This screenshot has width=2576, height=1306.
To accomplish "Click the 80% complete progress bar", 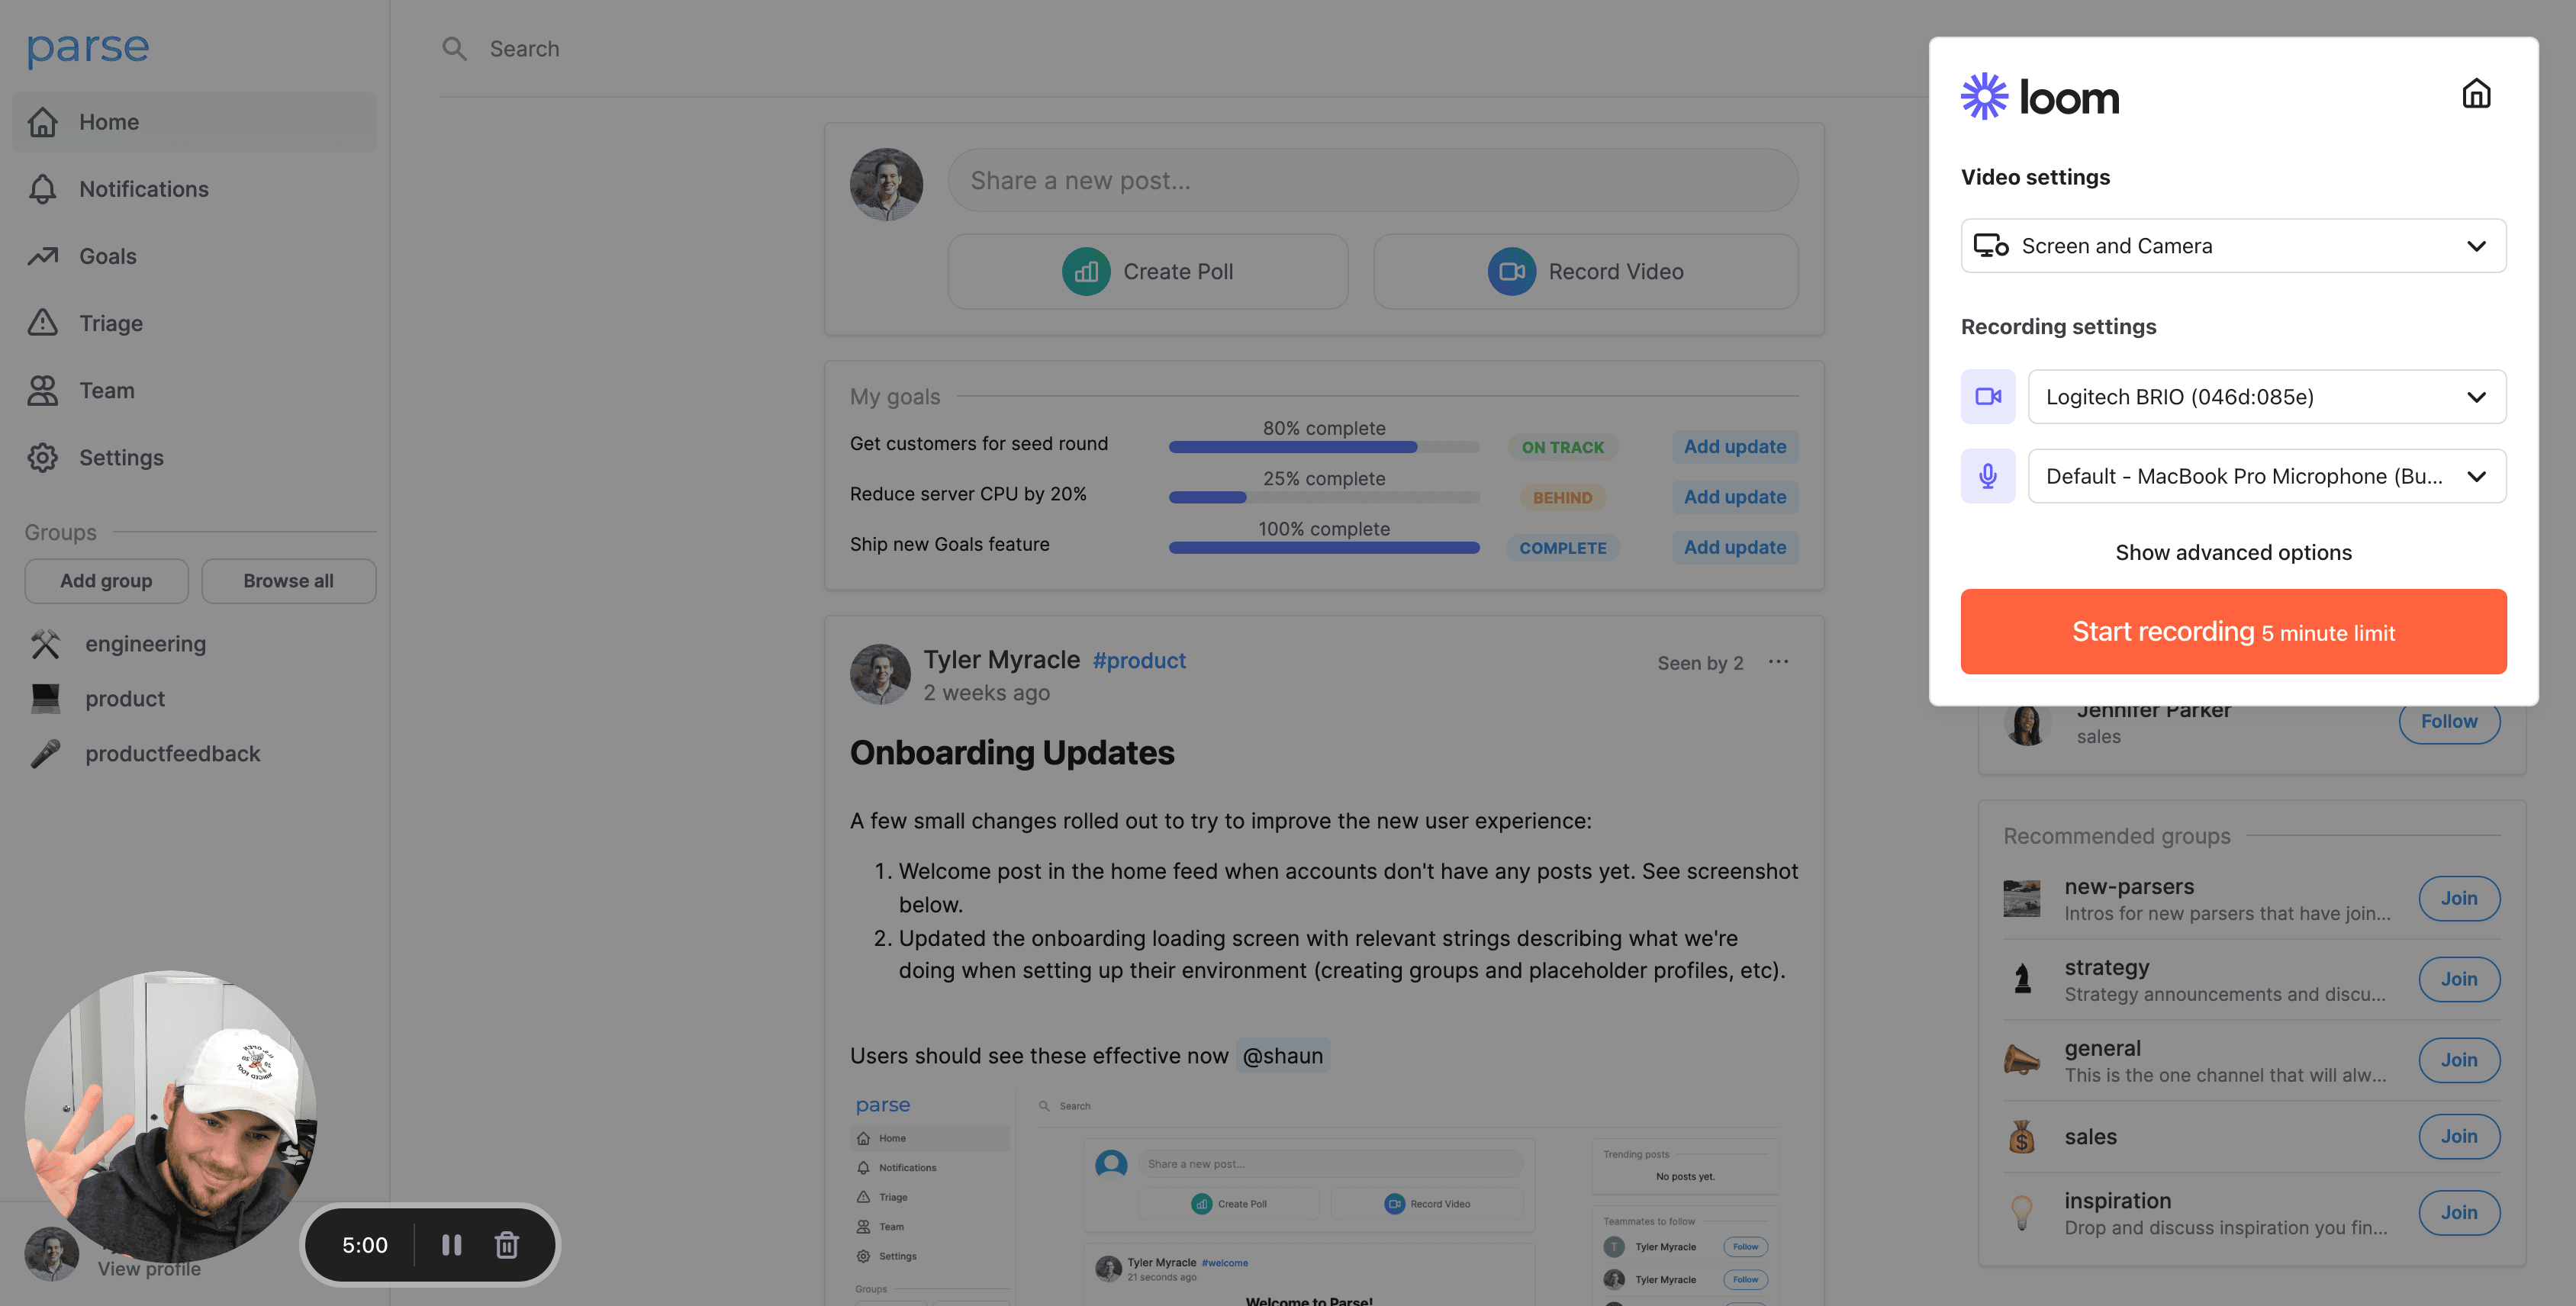I will 1324,447.
